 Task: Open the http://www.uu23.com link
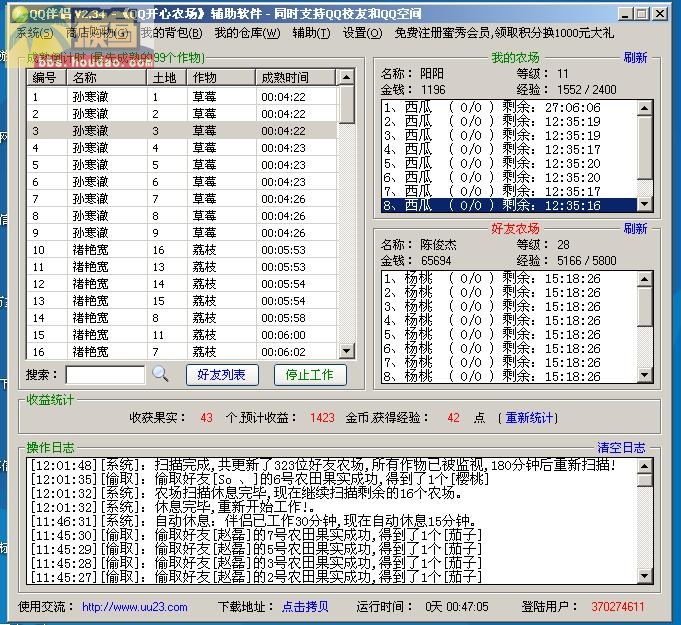(135, 606)
